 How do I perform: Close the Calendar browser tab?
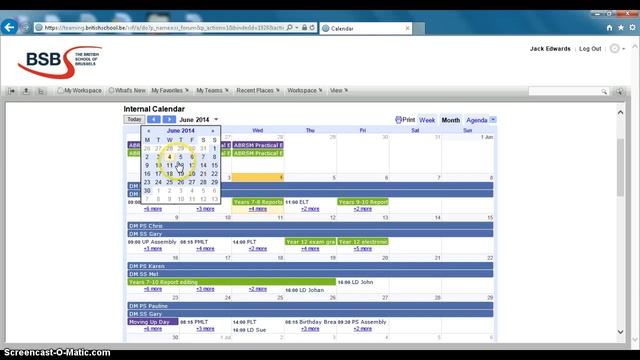pos(407,28)
